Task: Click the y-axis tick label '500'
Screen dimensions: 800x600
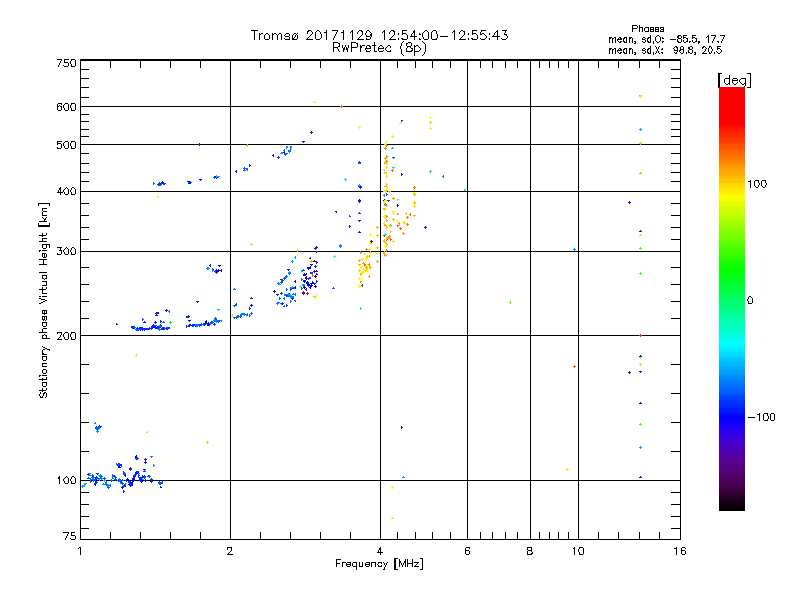Action: (66, 145)
